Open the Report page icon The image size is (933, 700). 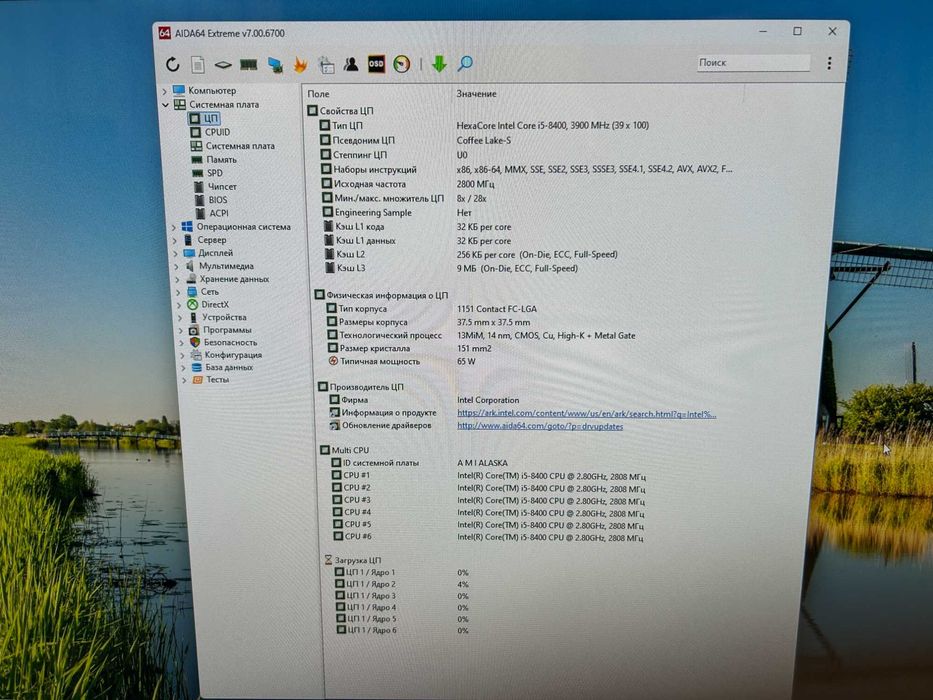[198, 64]
